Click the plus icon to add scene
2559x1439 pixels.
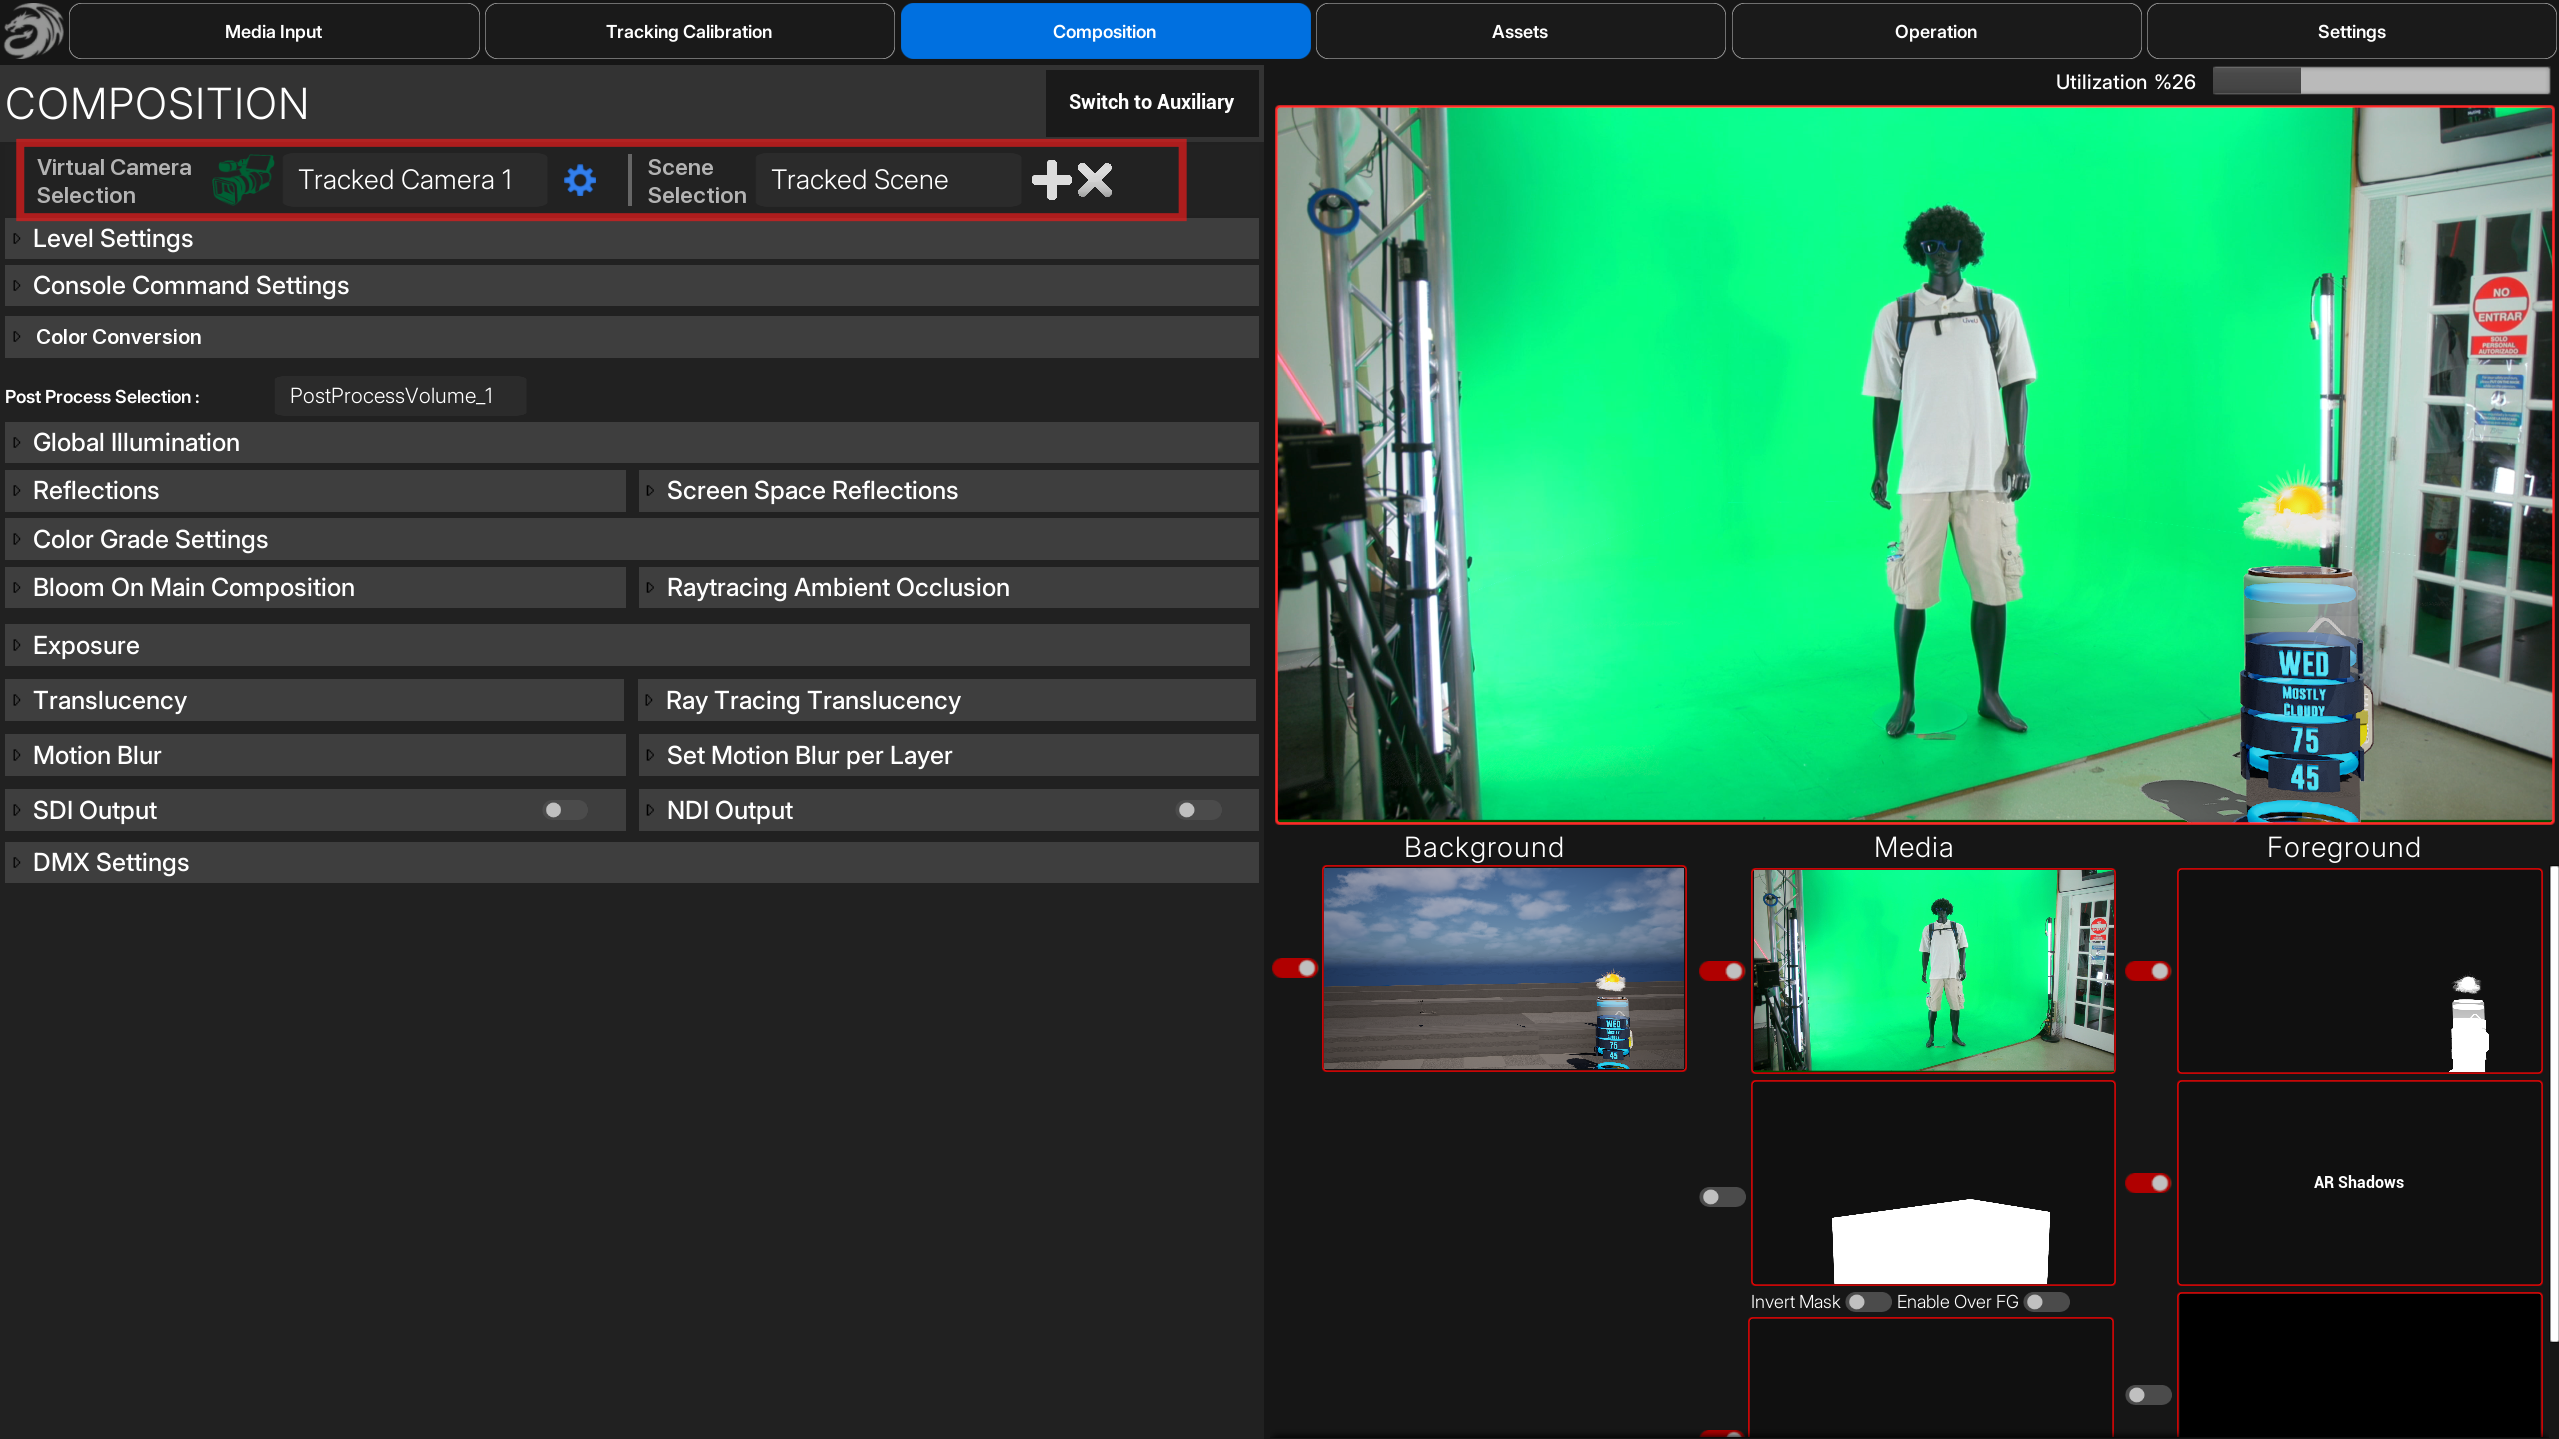coord(1051,180)
